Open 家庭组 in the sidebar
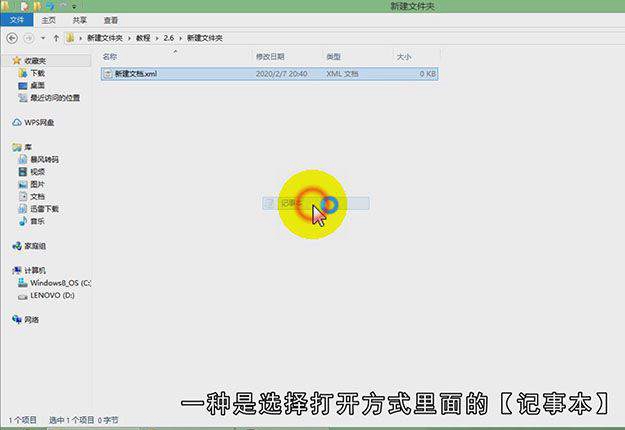The height and width of the screenshot is (430, 625). 35,246
